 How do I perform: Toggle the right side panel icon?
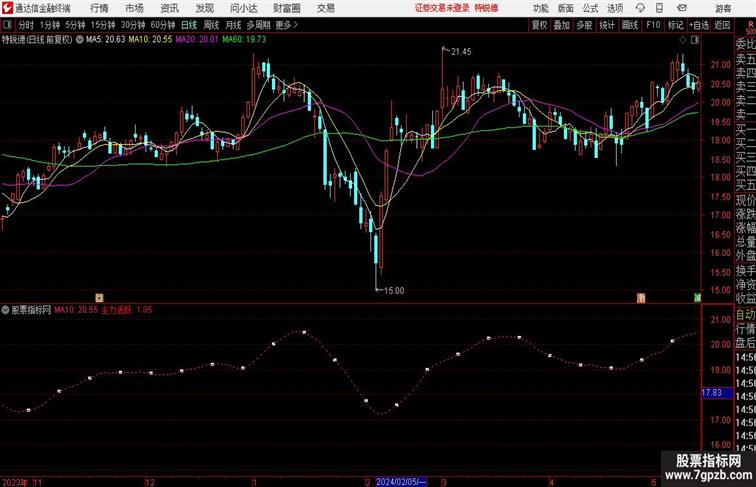tap(695, 40)
